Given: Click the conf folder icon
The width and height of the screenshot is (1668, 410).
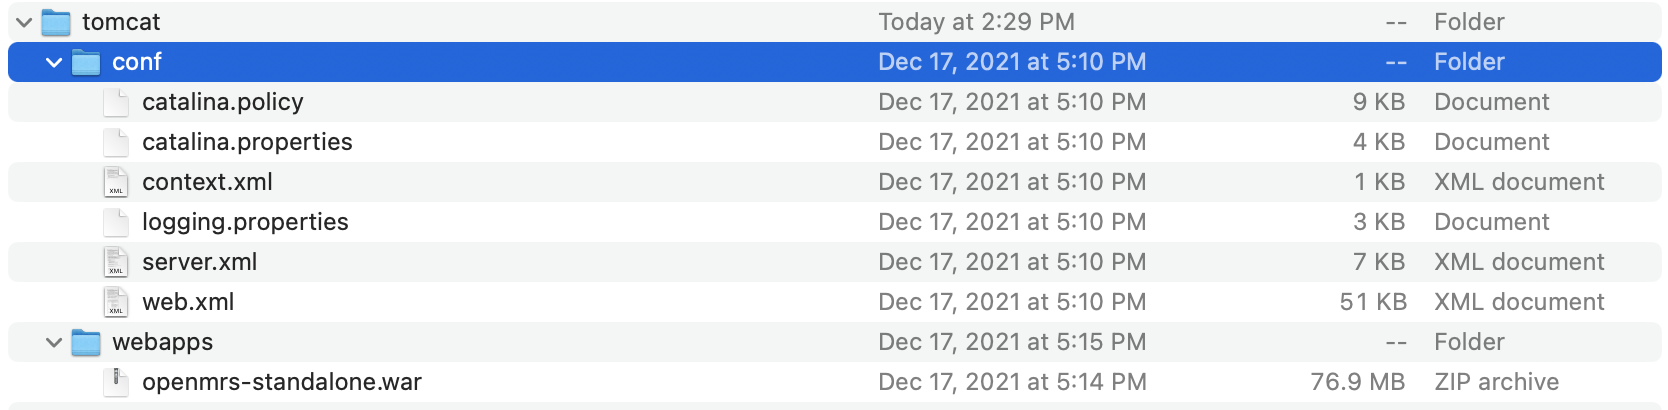Looking at the screenshot, I should (86, 62).
